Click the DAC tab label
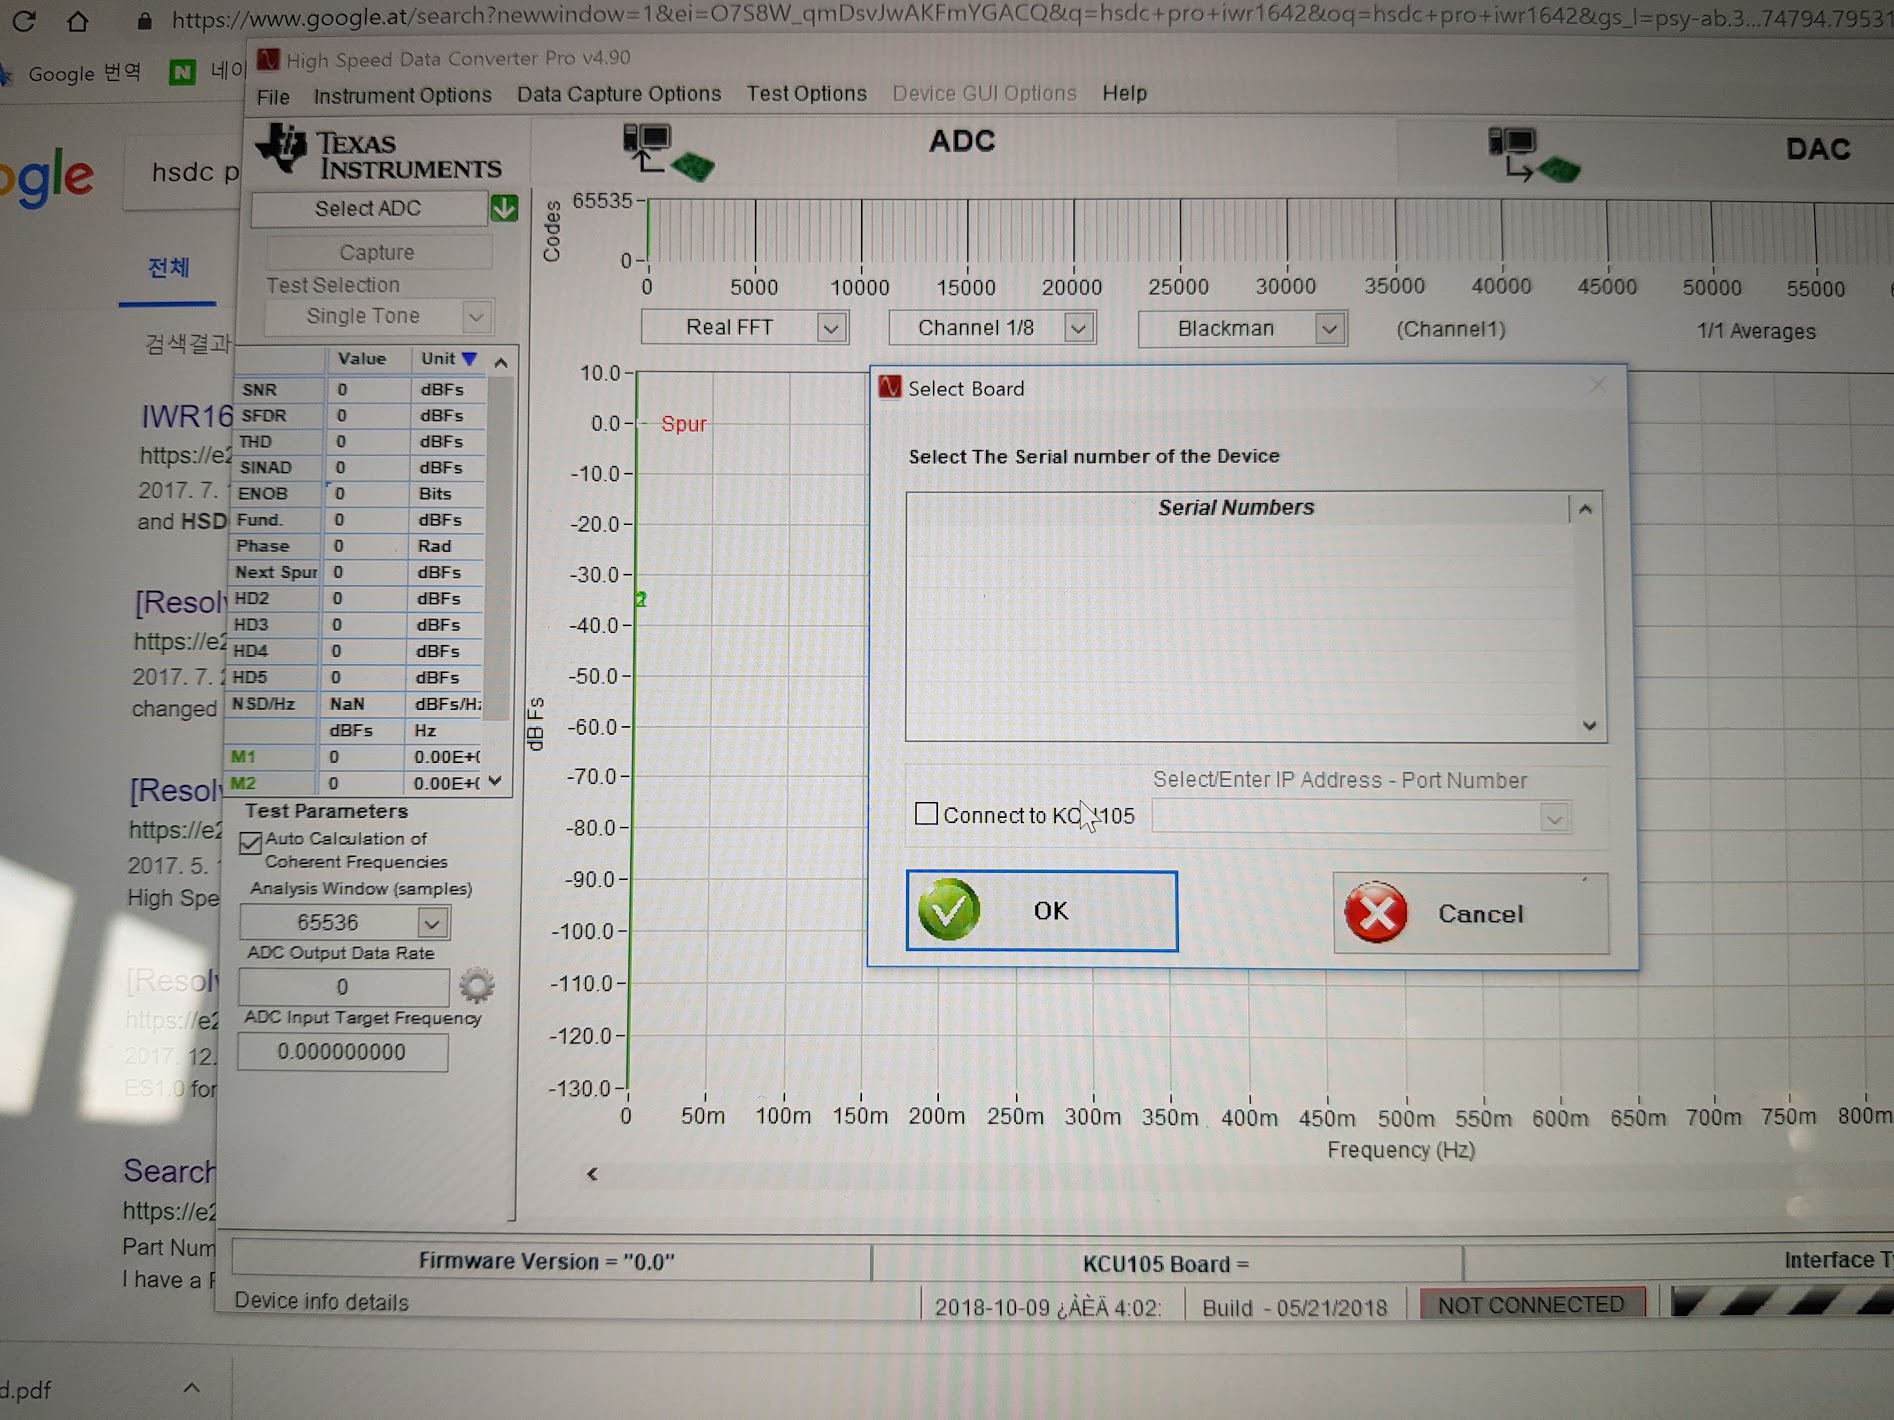Screen dimensions: 1894x1420 (1817, 149)
